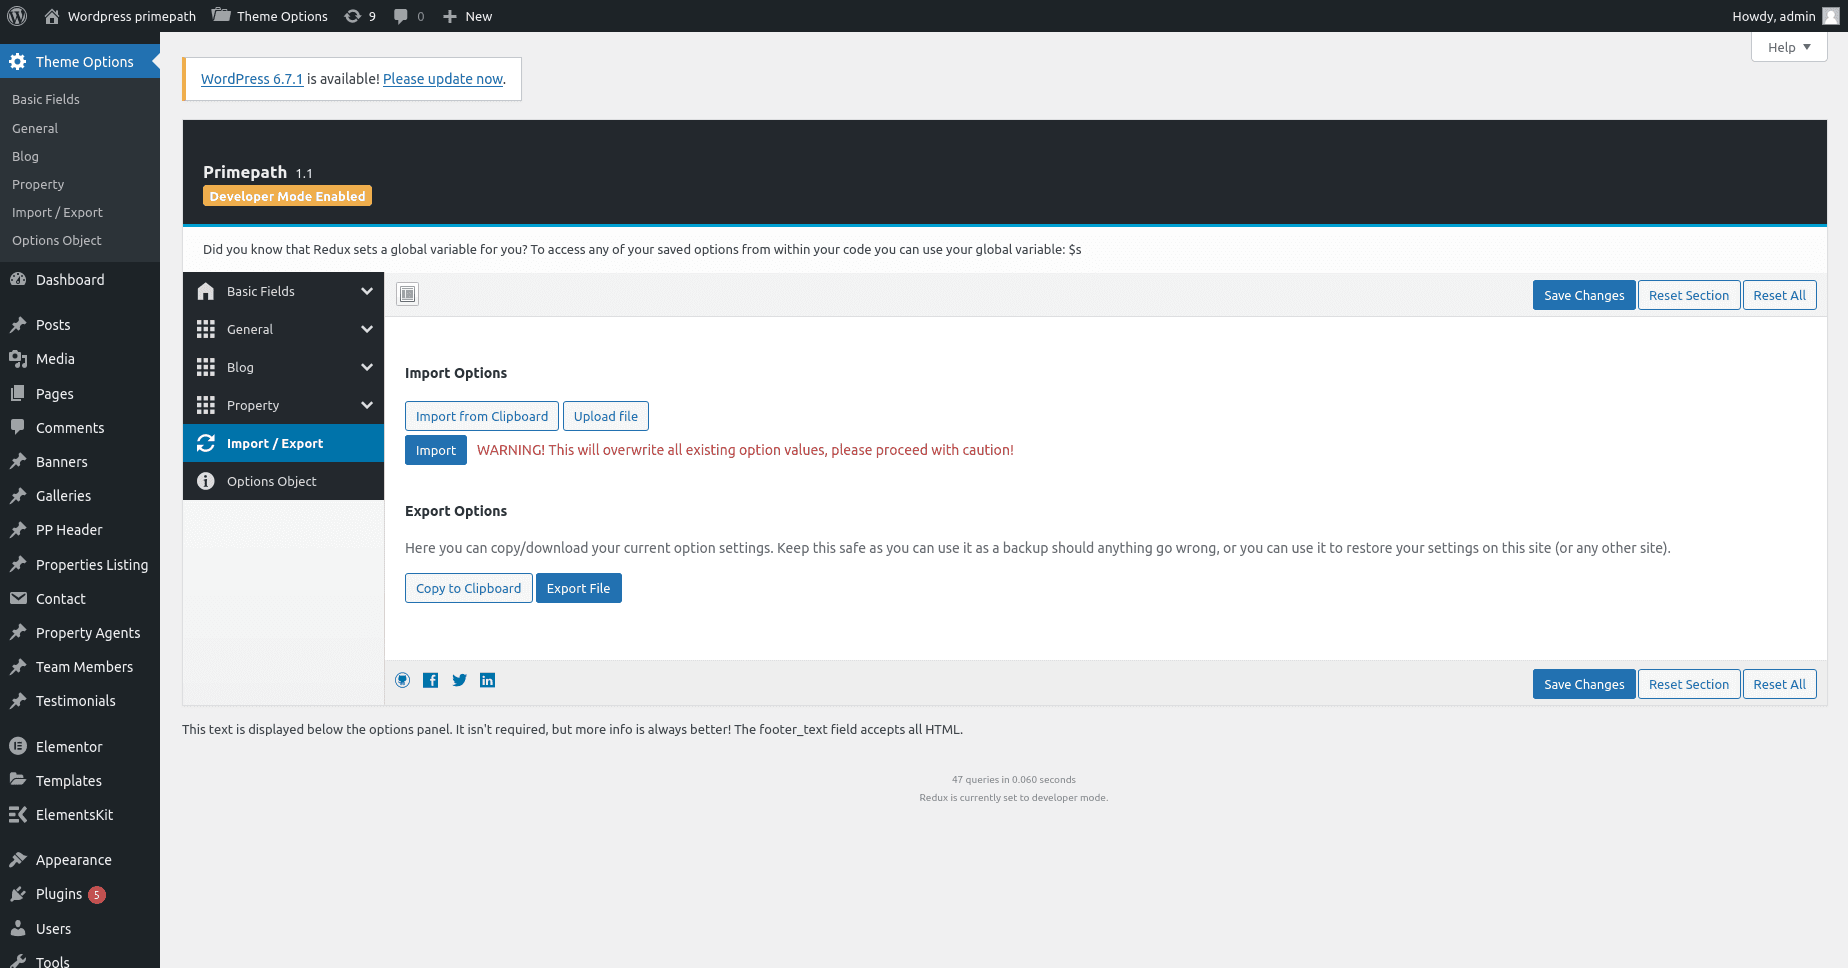Image resolution: width=1848 pixels, height=968 pixels.
Task: Click bottom Save Changes button
Action: tap(1584, 684)
